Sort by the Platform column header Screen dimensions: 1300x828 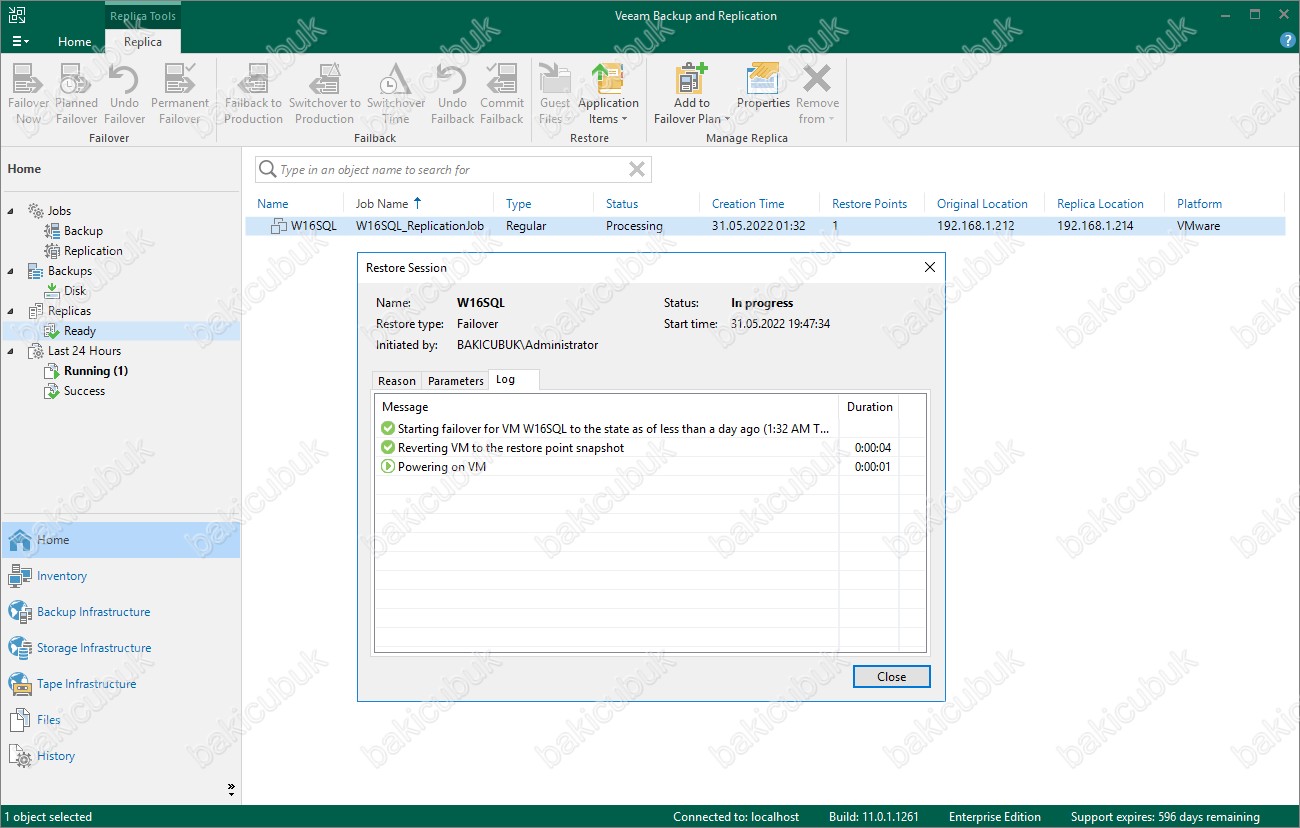(1199, 204)
